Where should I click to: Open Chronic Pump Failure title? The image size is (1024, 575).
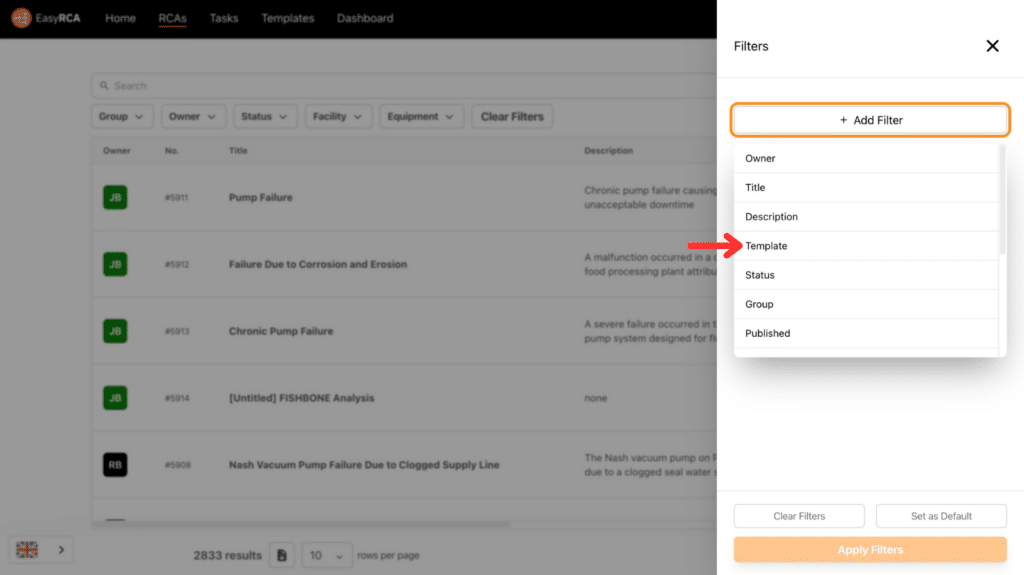pyautogui.click(x=281, y=331)
